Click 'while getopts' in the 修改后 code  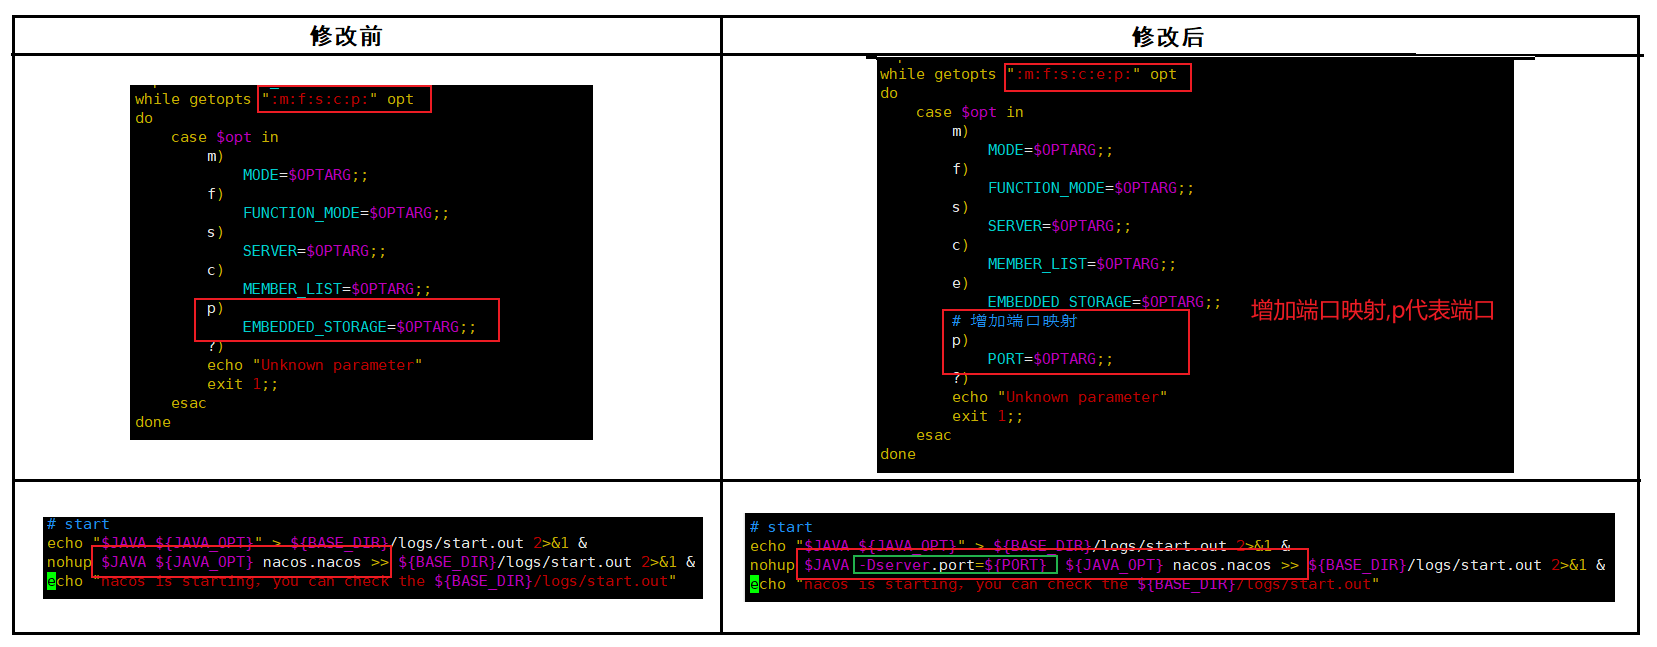(x=938, y=74)
